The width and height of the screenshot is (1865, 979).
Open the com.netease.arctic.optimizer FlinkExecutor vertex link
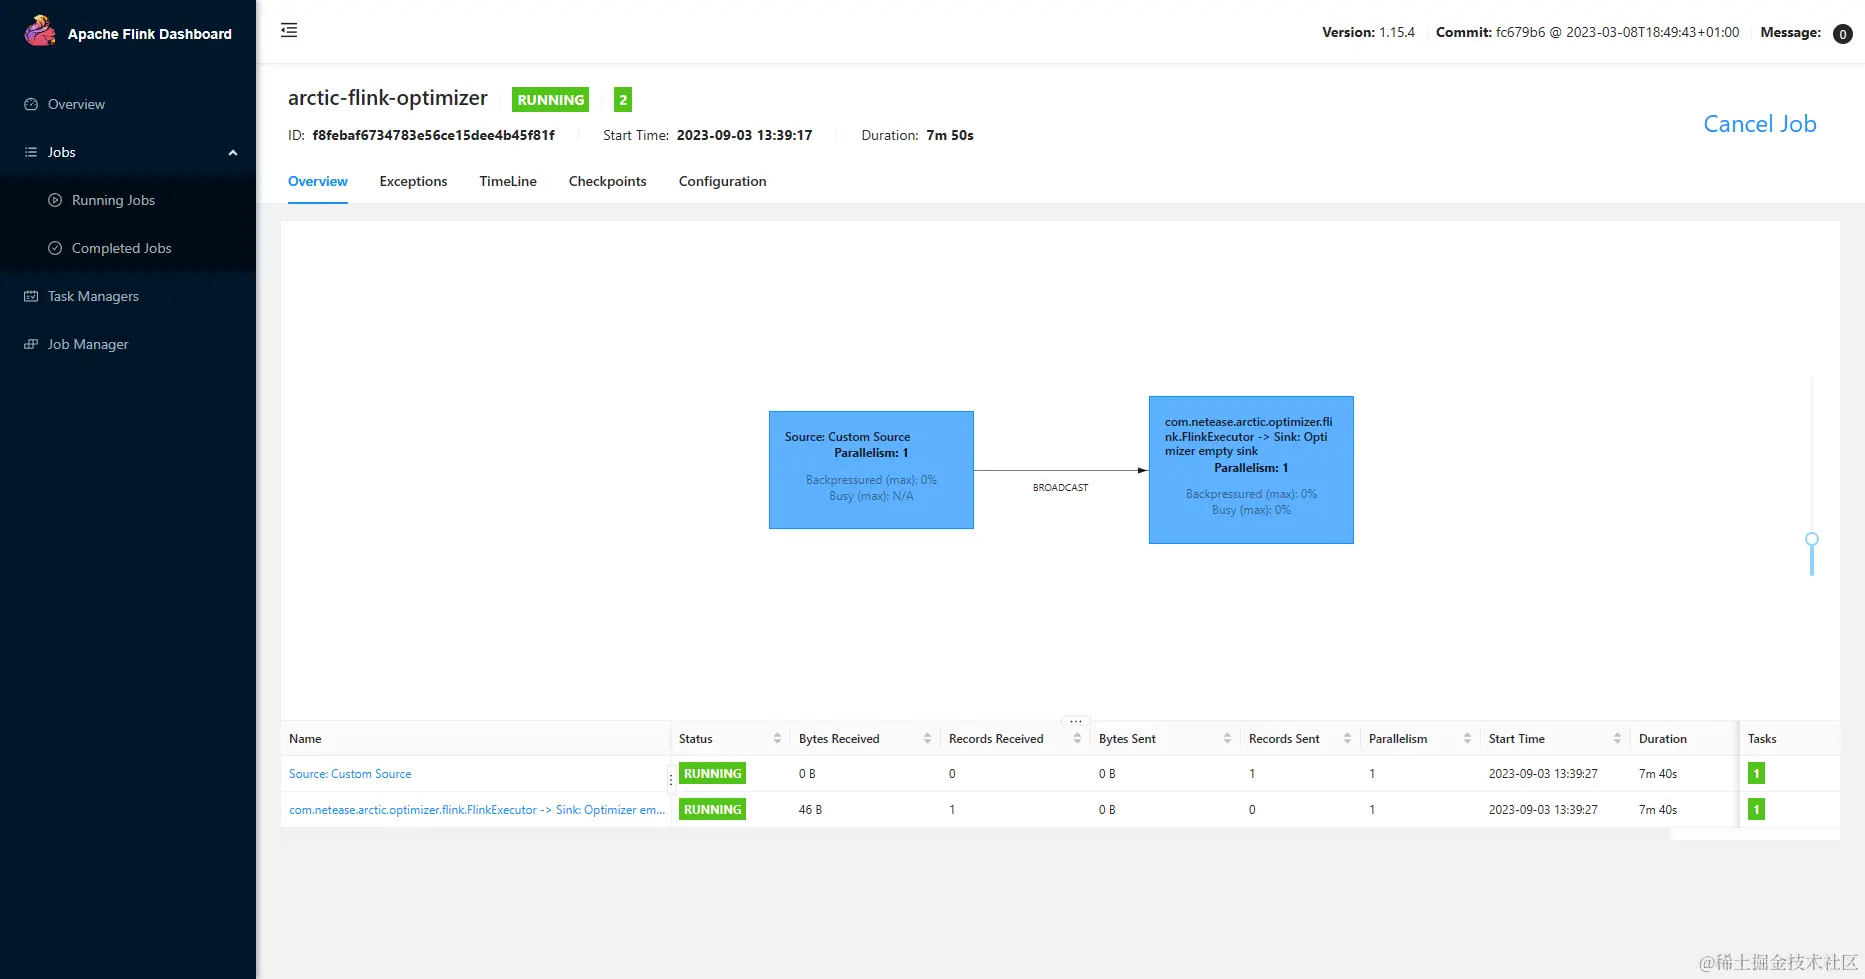(x=477, y=810)
